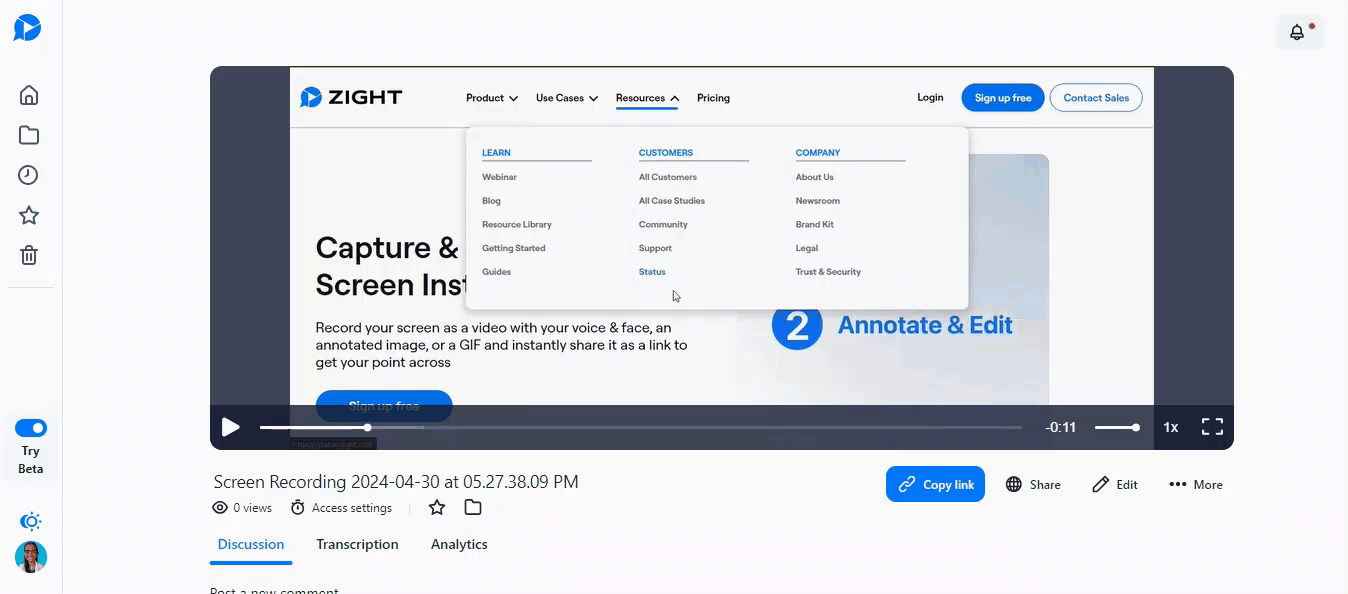The width and height of the screenshot is (1348, 594).
Task: Expand the Product dropdown in the video
Action: click(492, 98)
